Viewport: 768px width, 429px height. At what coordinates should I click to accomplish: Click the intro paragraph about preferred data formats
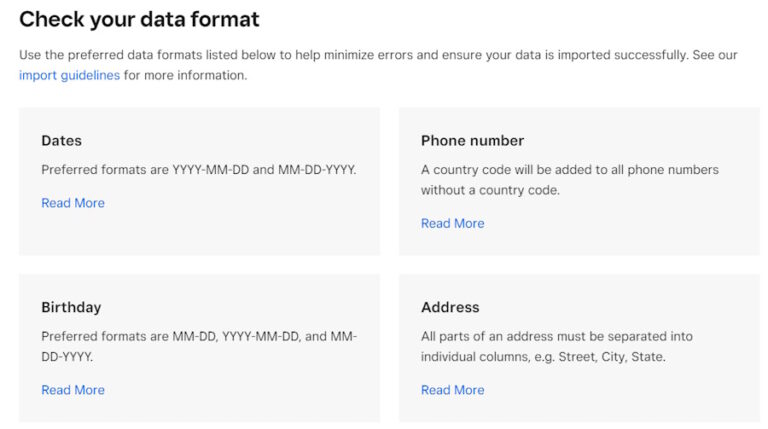[378, 55]
